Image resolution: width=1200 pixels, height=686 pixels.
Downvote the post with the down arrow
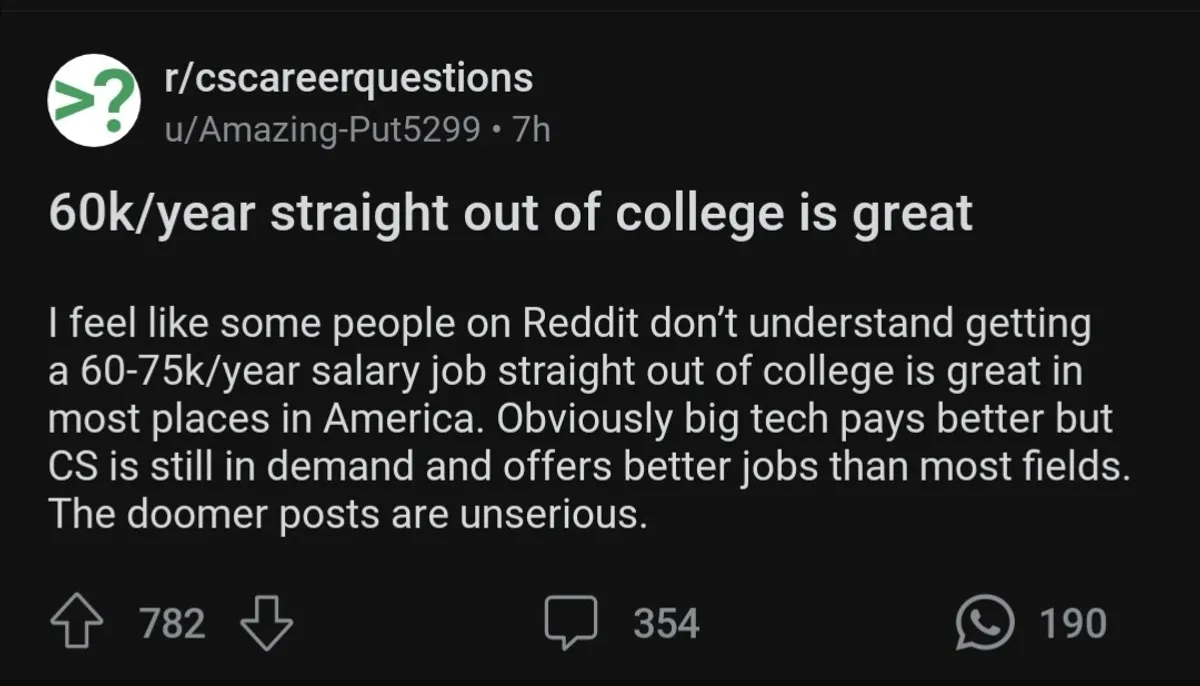pos(267,623)
